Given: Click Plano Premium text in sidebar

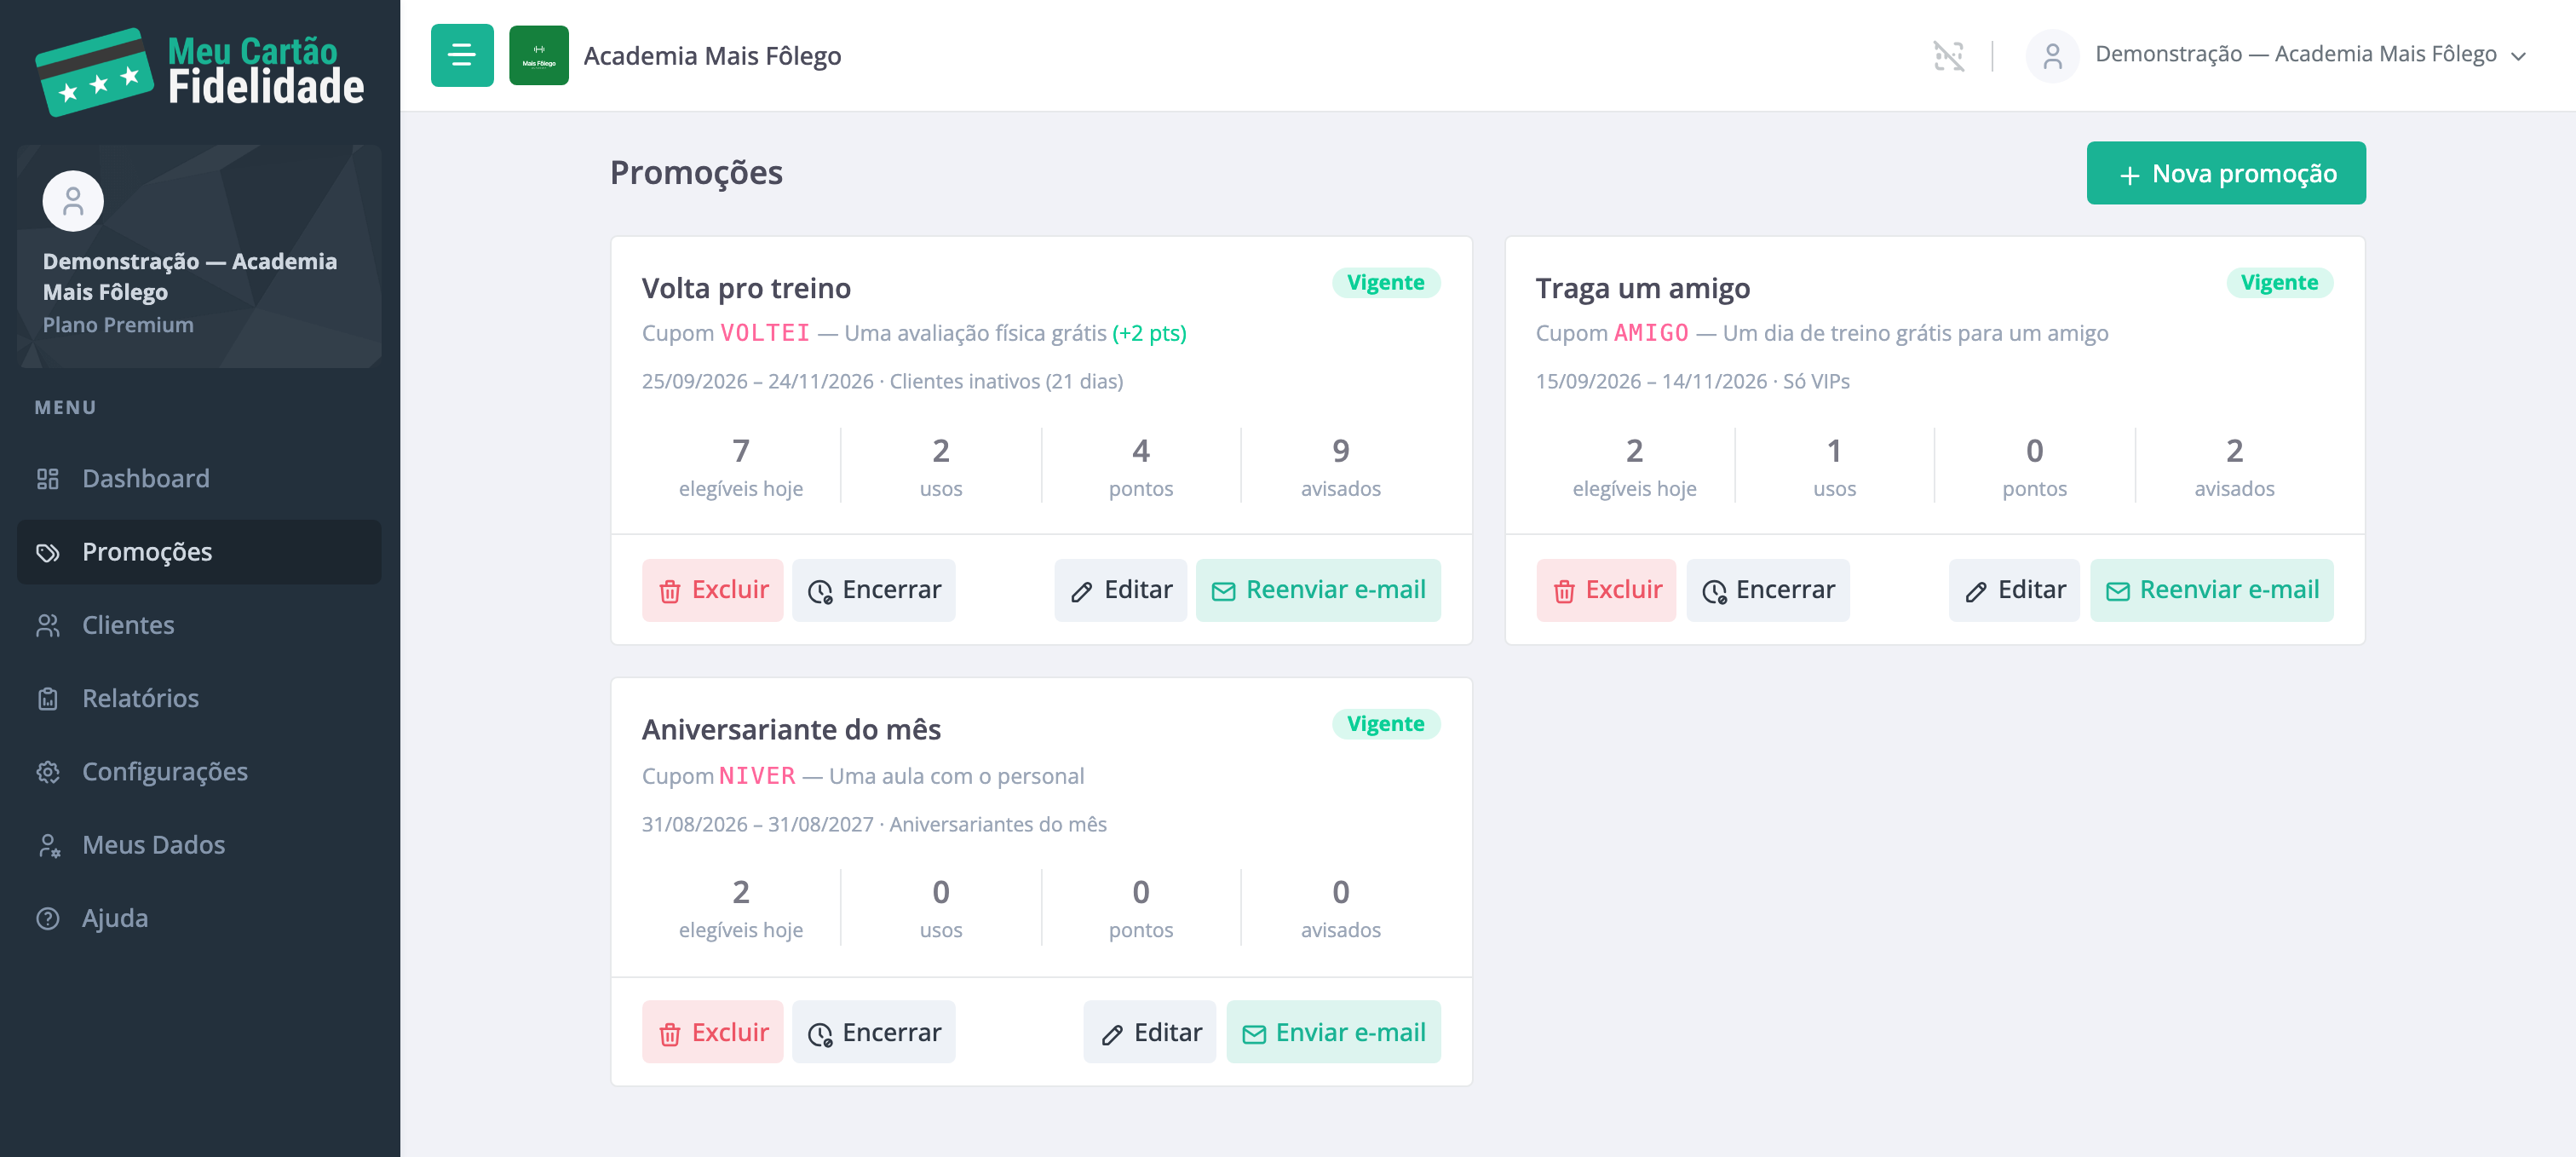Looking at the screenshot, I should tap(118, 325).
